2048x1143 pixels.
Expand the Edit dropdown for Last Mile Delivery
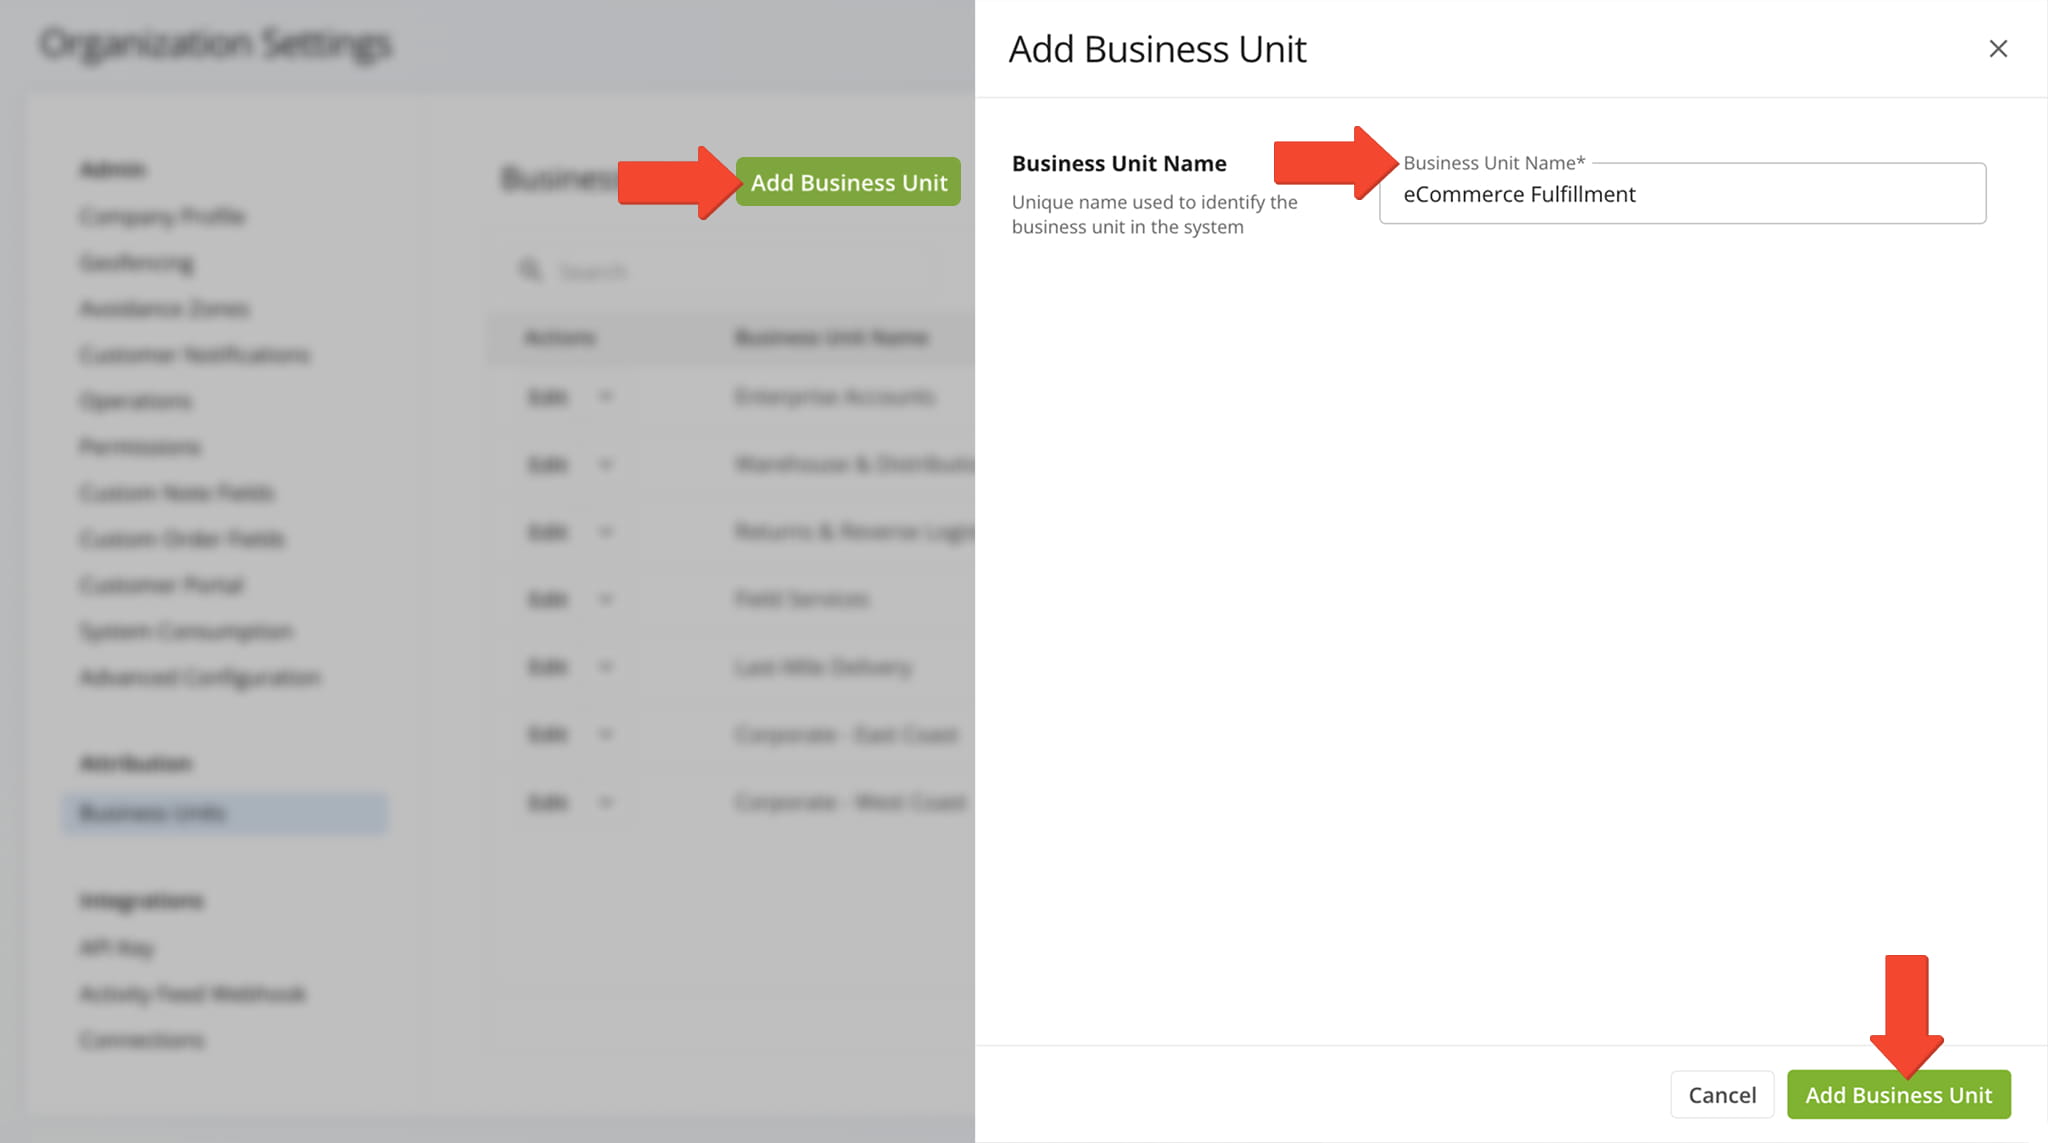point(605,667)
